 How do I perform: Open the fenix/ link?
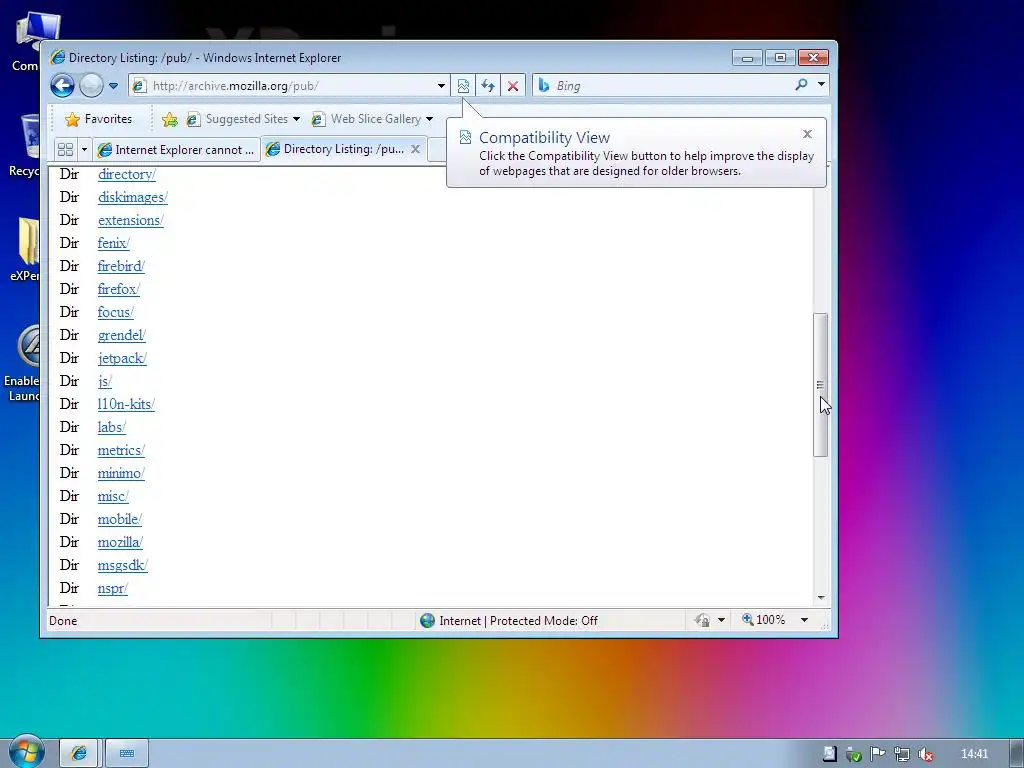click(114, 243)
